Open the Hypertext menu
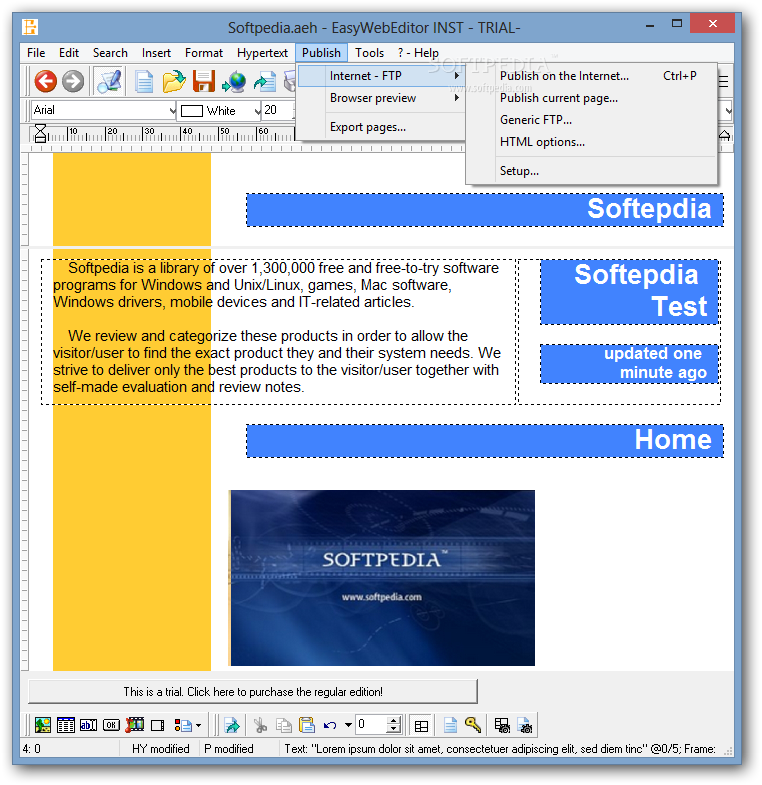The height and width of the screenshot is (785, 762). pyautogui.click(x=262, y=53)
